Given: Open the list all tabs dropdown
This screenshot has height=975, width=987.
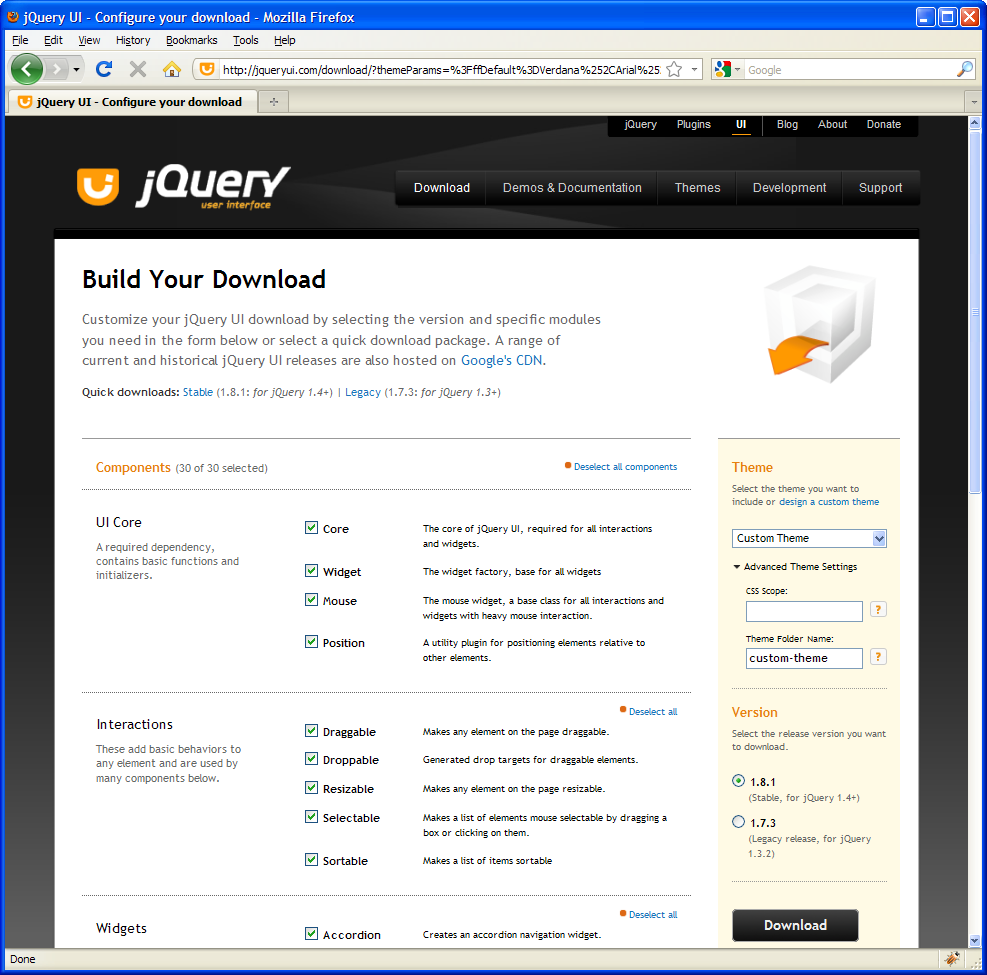Looking at the screenshot, I should point(974,101).
